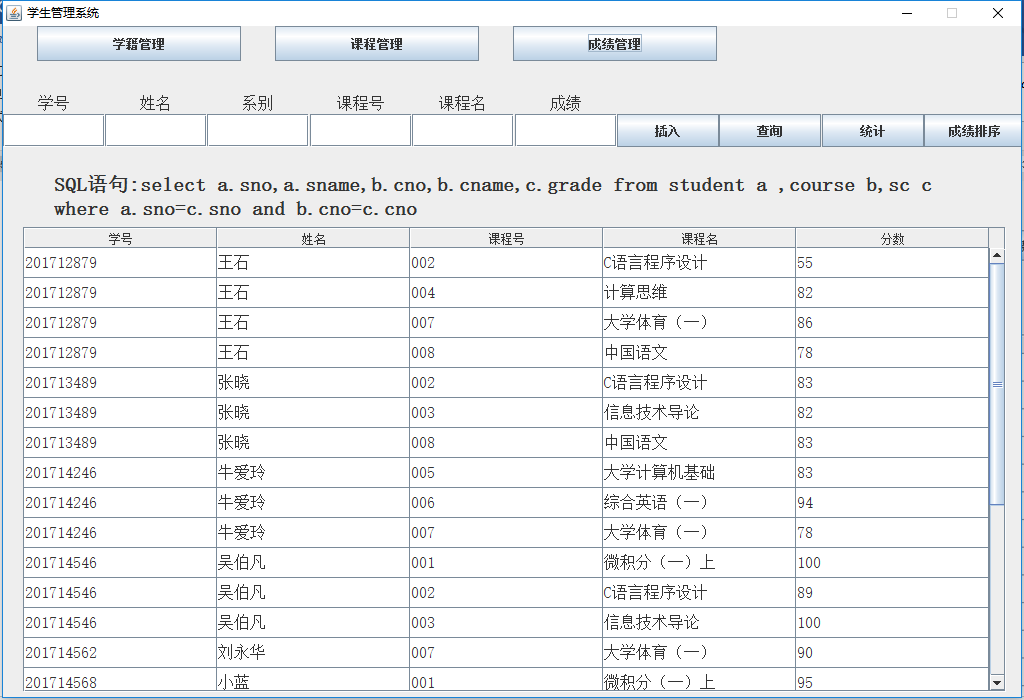Select the score cell 90
The width and height of the screenshot is (1024, 700).
(892, 652)
